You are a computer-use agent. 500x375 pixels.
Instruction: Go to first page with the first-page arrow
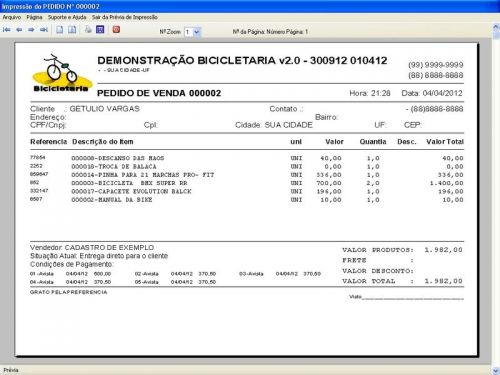[x=6, y=30]
